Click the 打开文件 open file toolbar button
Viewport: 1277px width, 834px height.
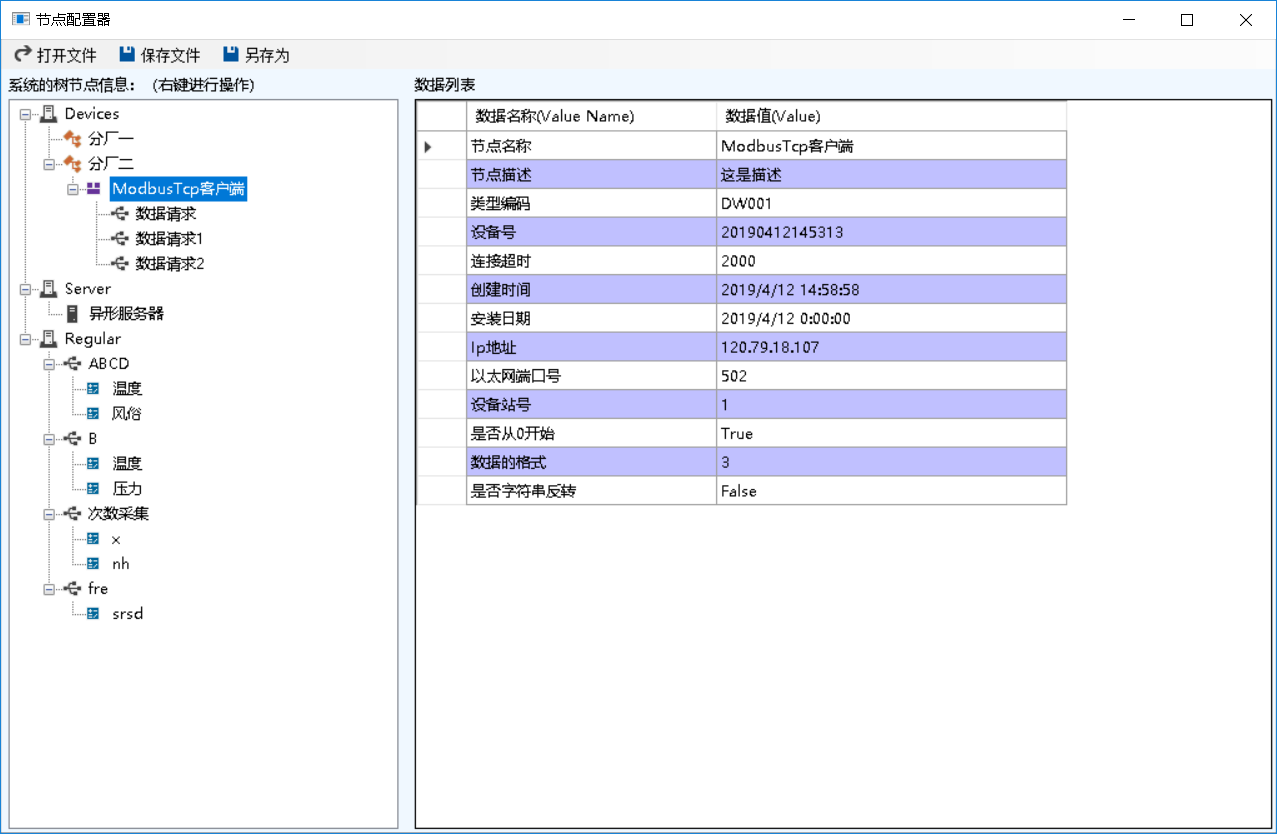(x=55, y=55)
